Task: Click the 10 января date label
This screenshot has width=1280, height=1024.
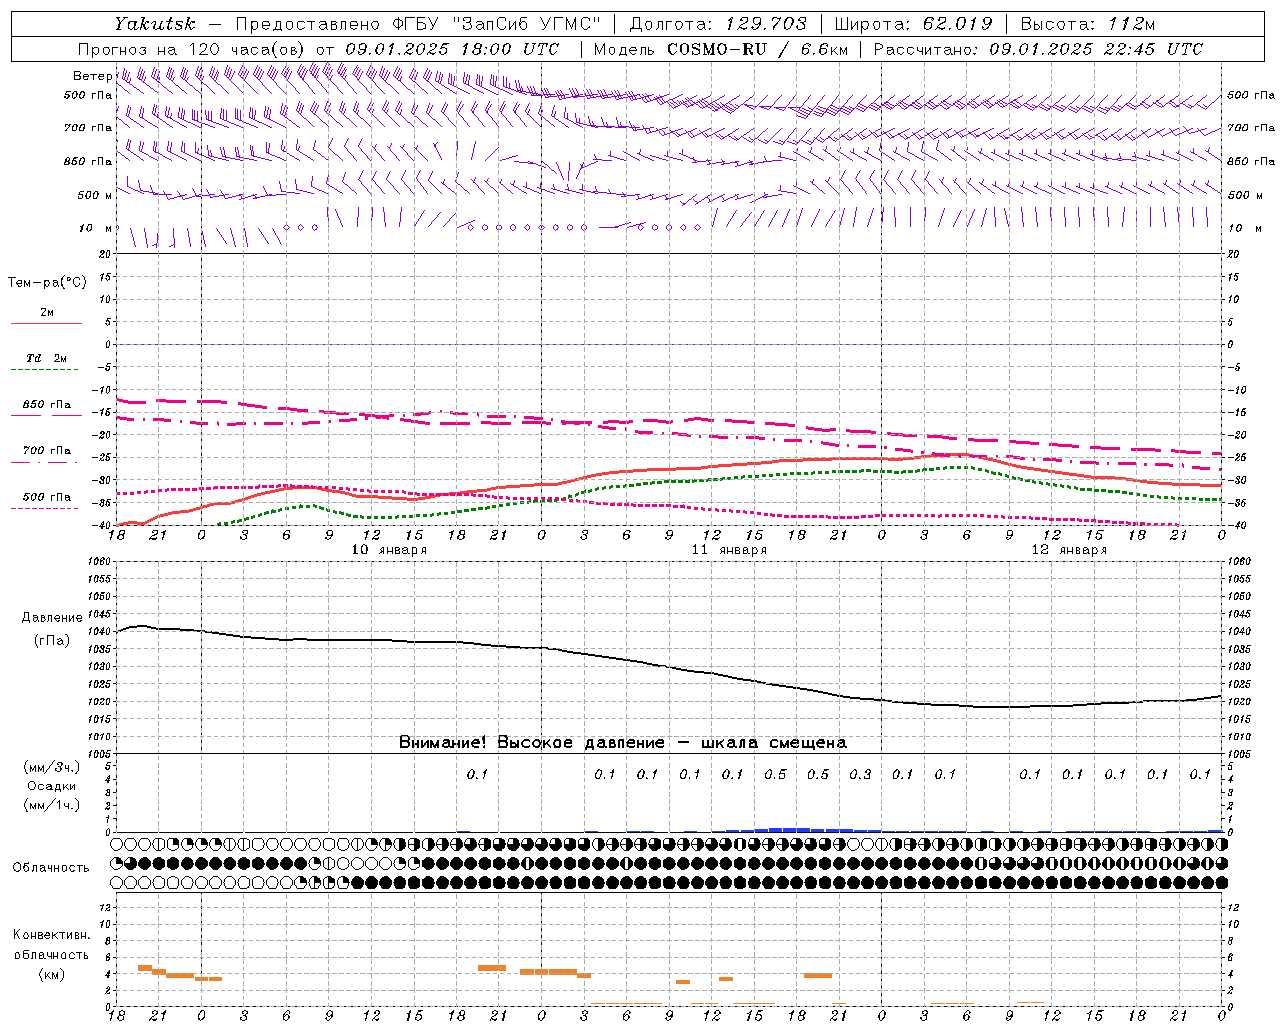Action: point(389,550)
